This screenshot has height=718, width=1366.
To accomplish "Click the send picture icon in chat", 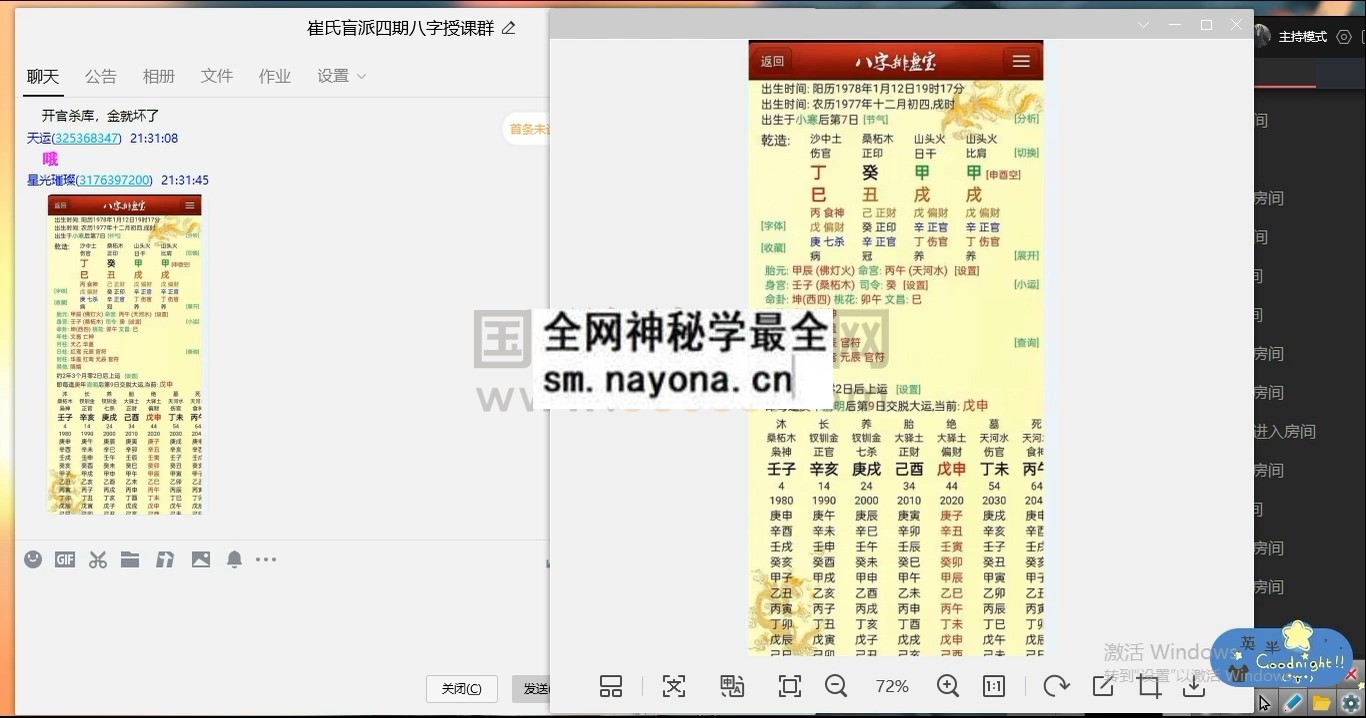I will click(x=201, y=560).
